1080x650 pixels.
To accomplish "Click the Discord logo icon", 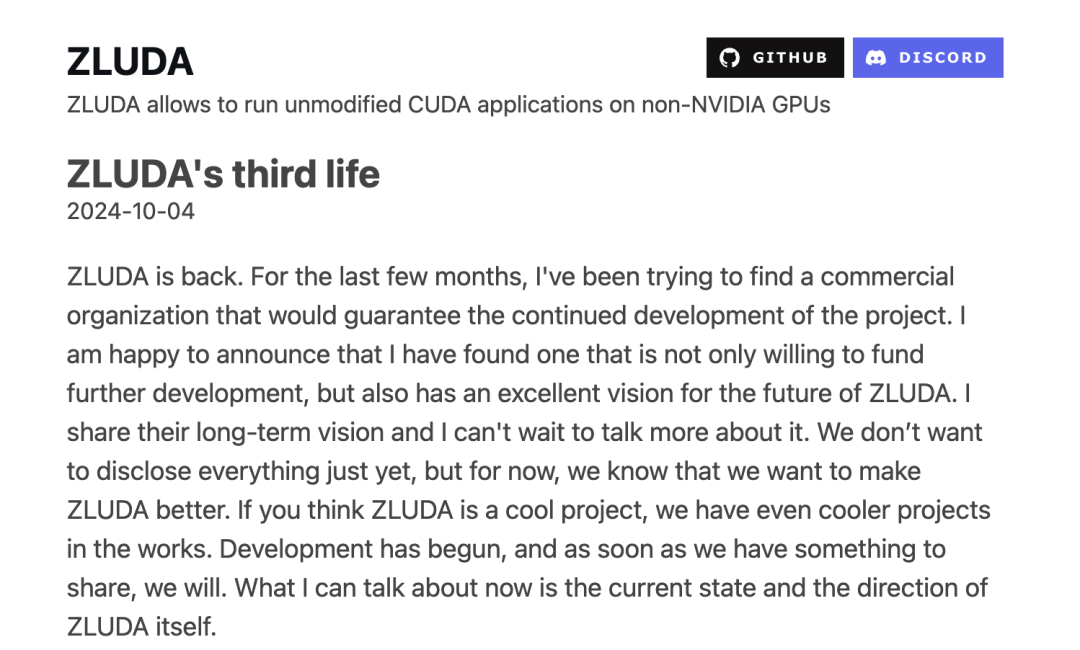I will [876, 58].
